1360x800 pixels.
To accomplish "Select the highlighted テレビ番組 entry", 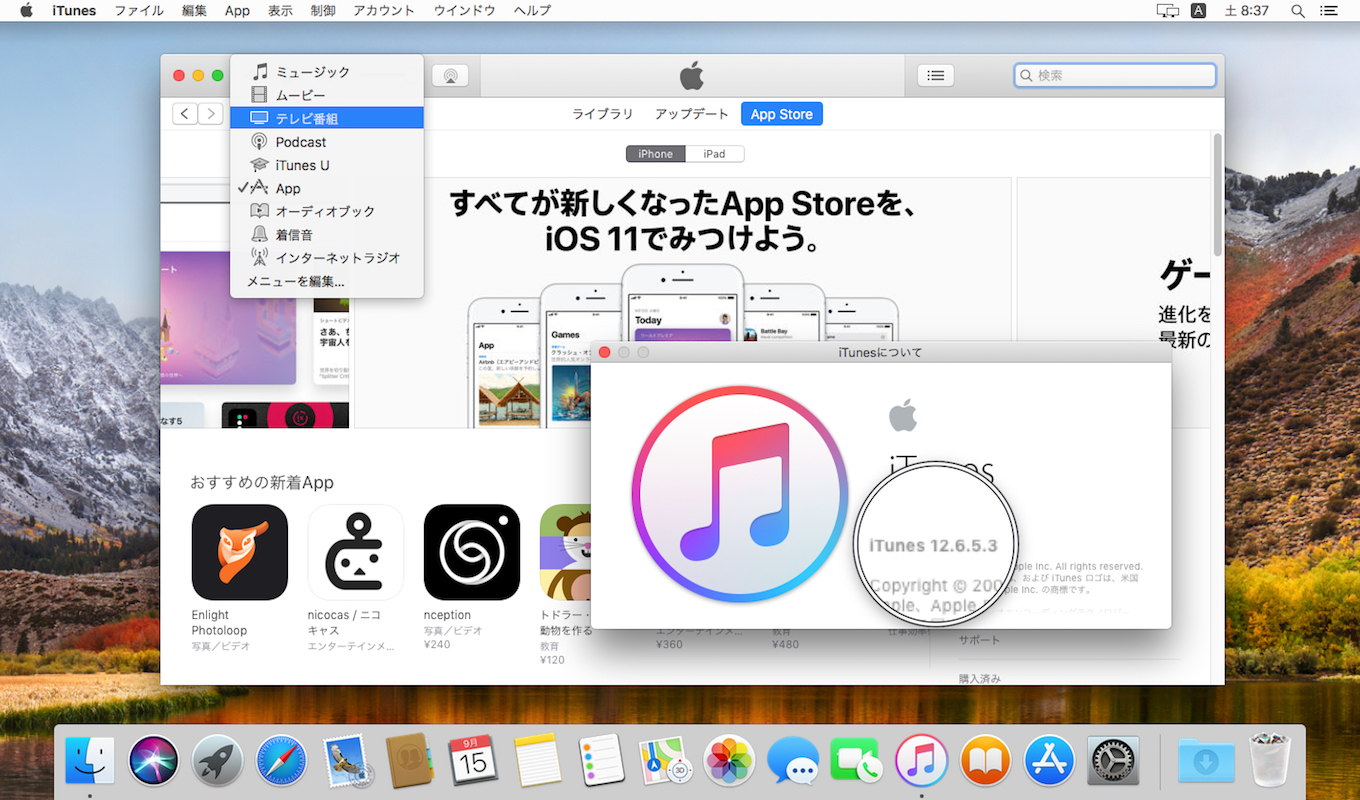I will (x=327, y=118).
